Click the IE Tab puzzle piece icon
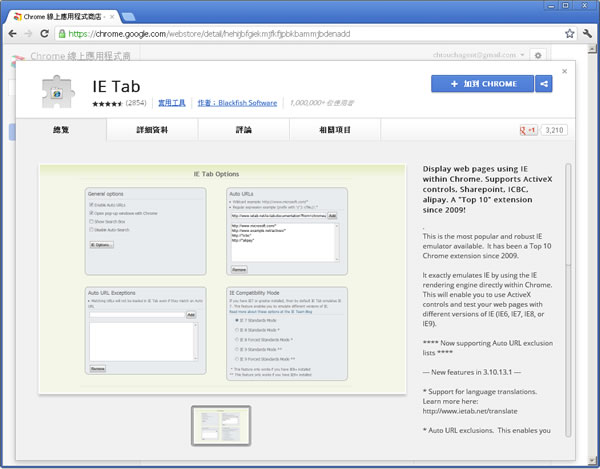 point(57,92)
